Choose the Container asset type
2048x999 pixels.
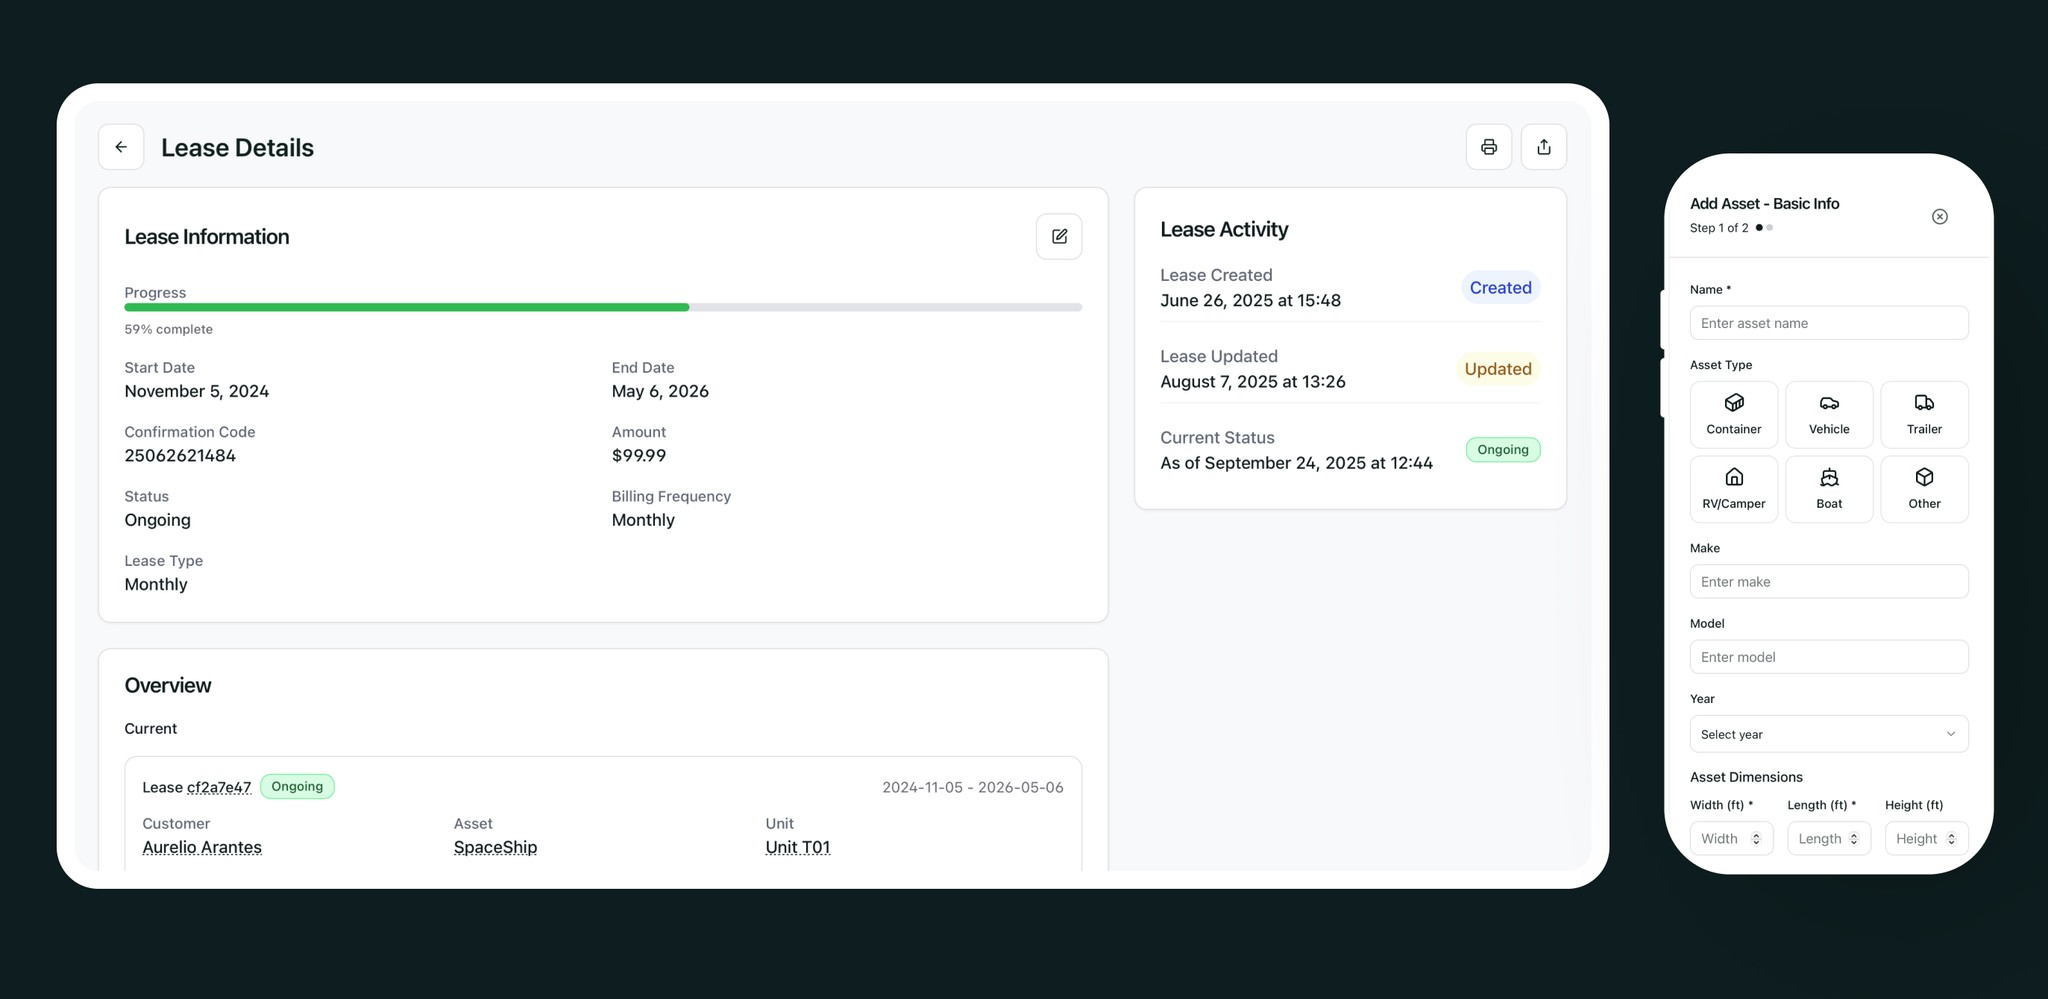(1734, 414)
